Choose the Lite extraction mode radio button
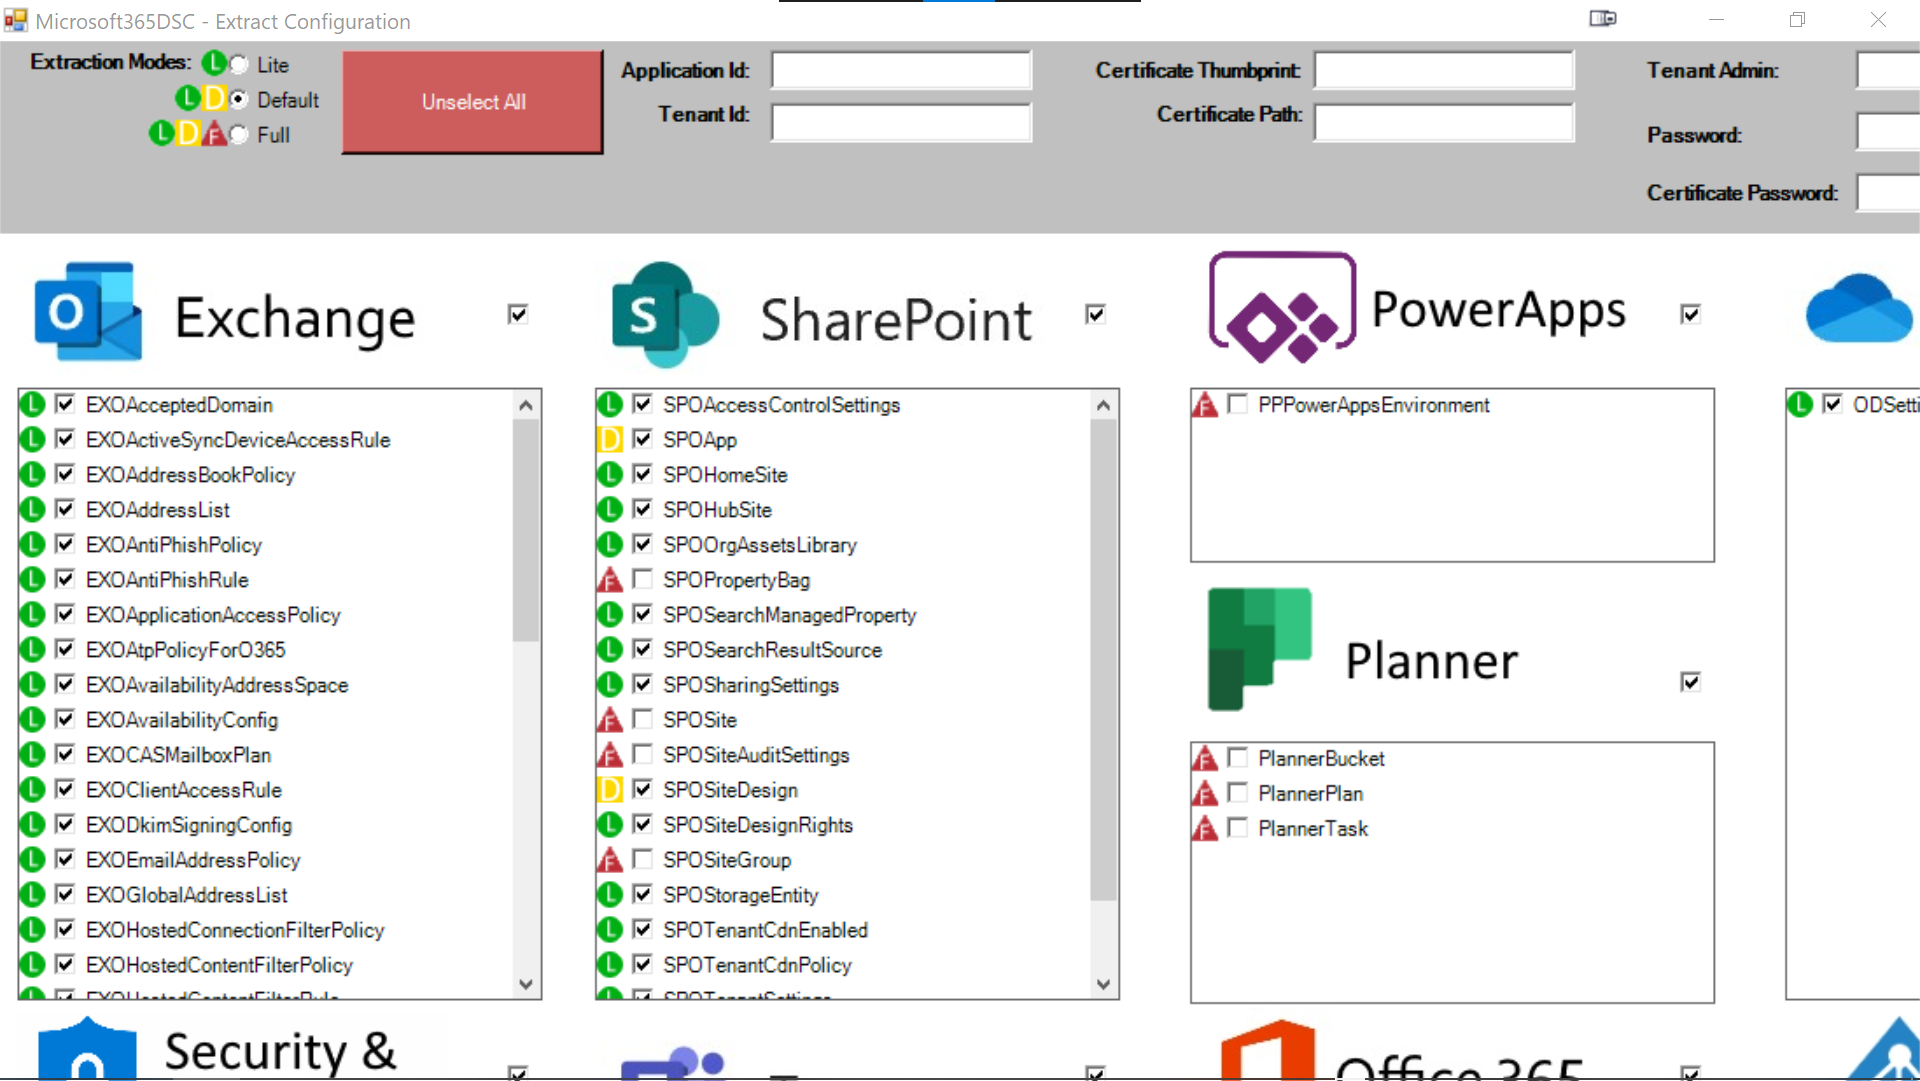The width and height of the screenshot is (1920, 1081). click(238, 65)
